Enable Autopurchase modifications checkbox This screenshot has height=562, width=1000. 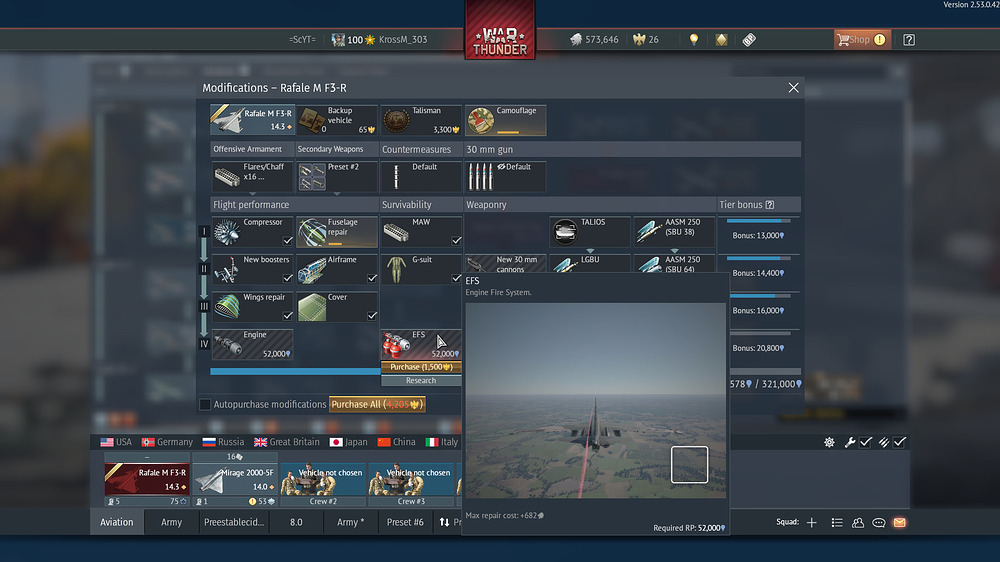205,404
